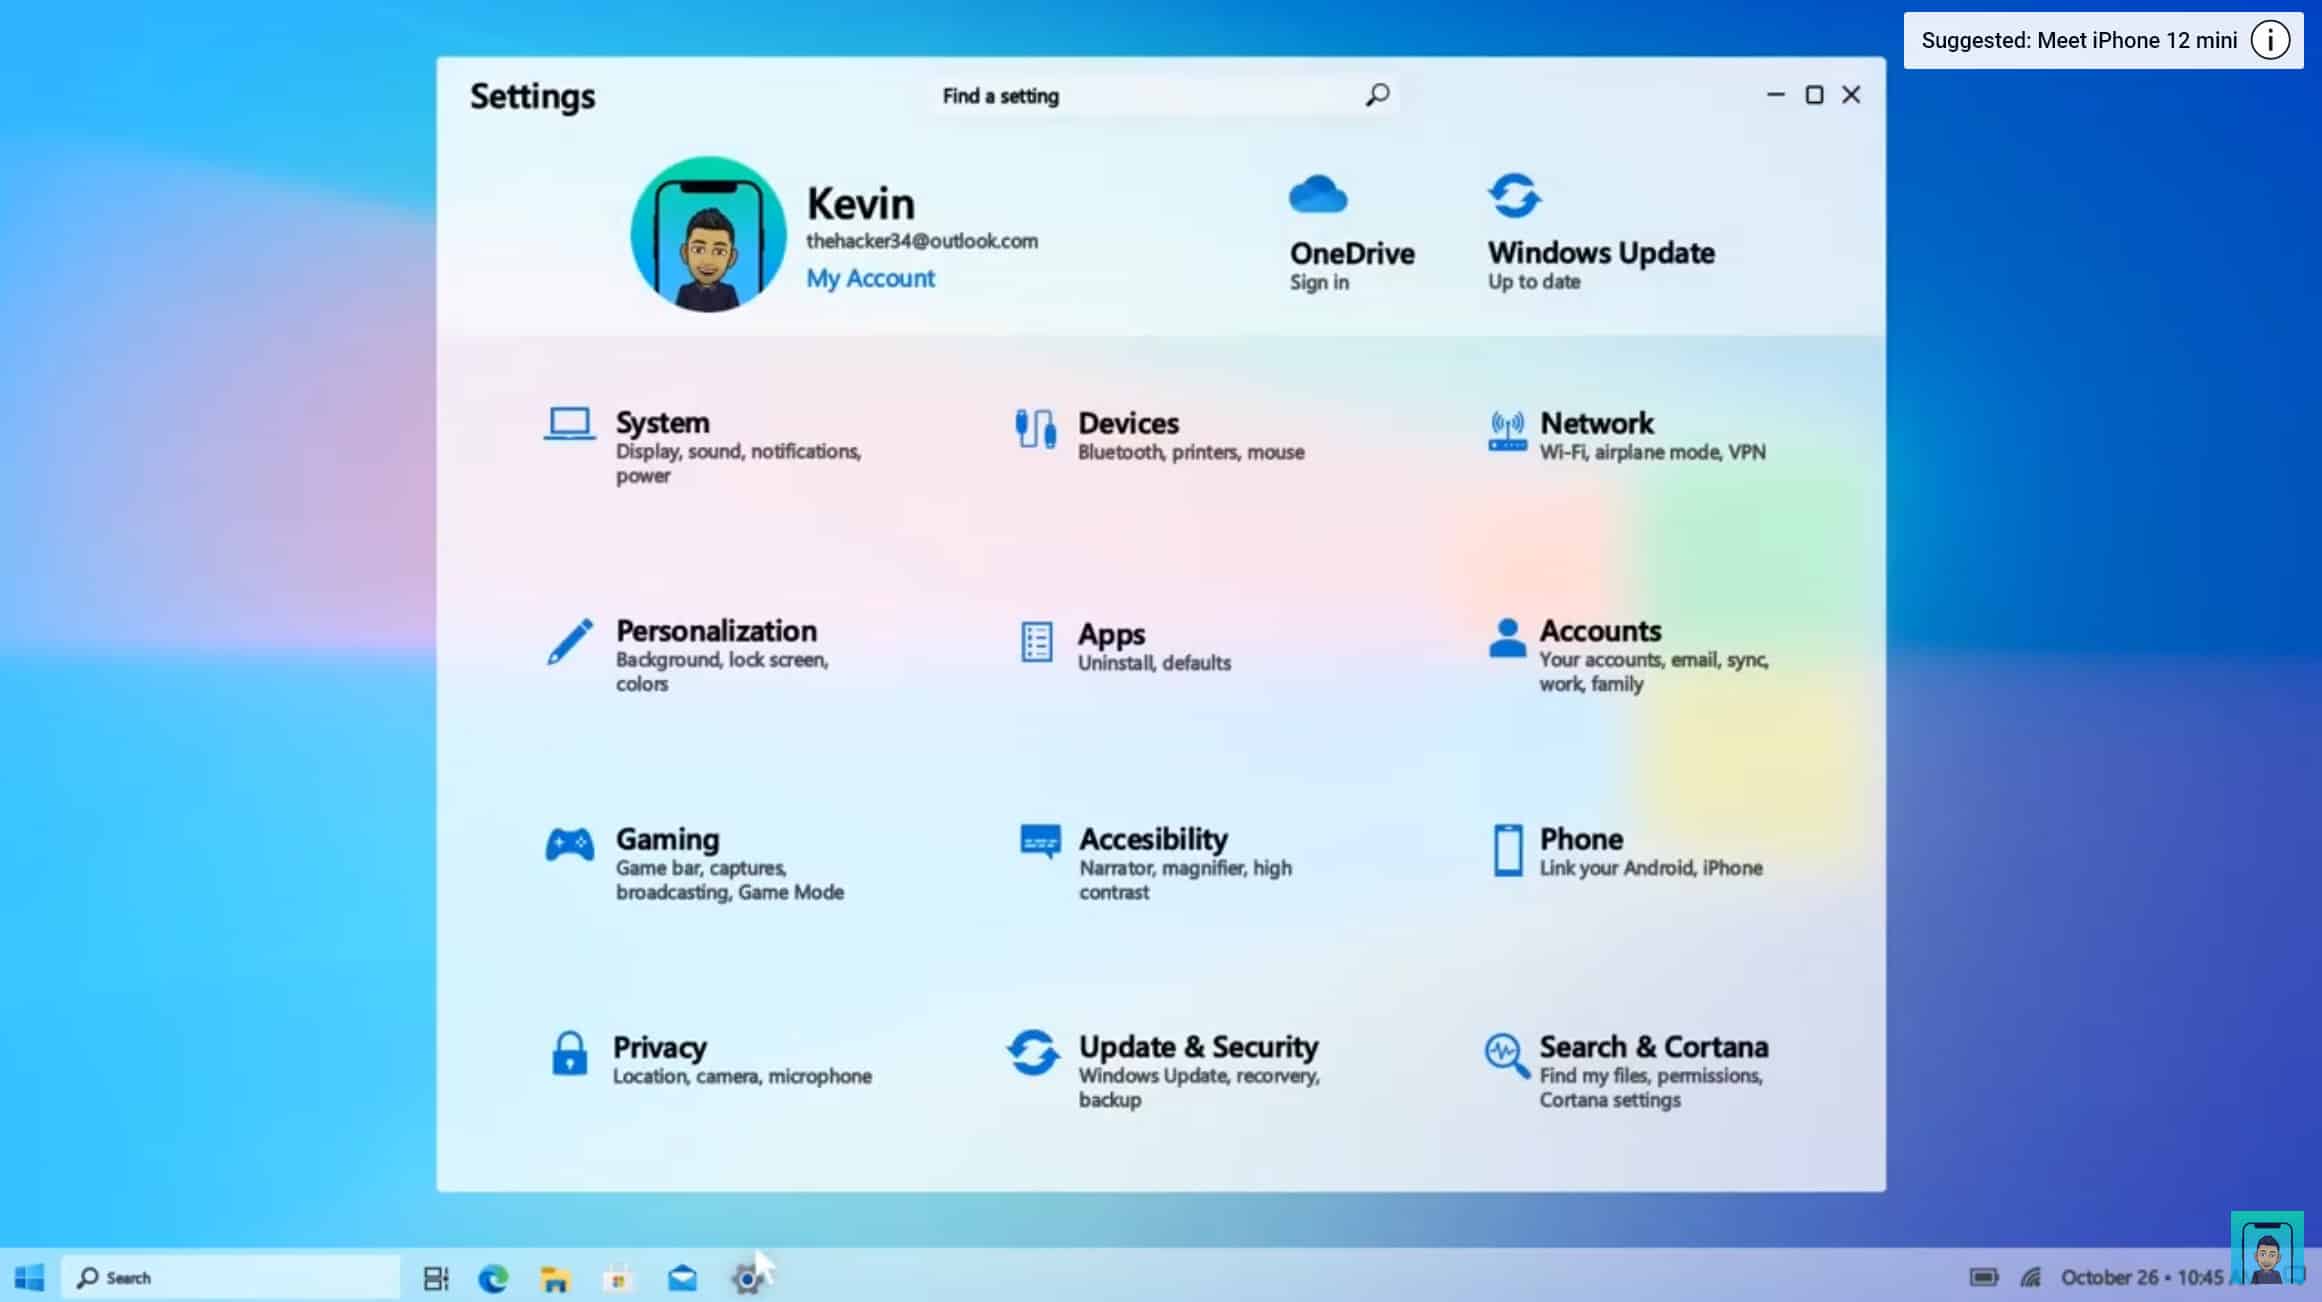This screenshot has height=1302, width=2322.
Task: Choose the Gaming heading
Action: (667, 839)
